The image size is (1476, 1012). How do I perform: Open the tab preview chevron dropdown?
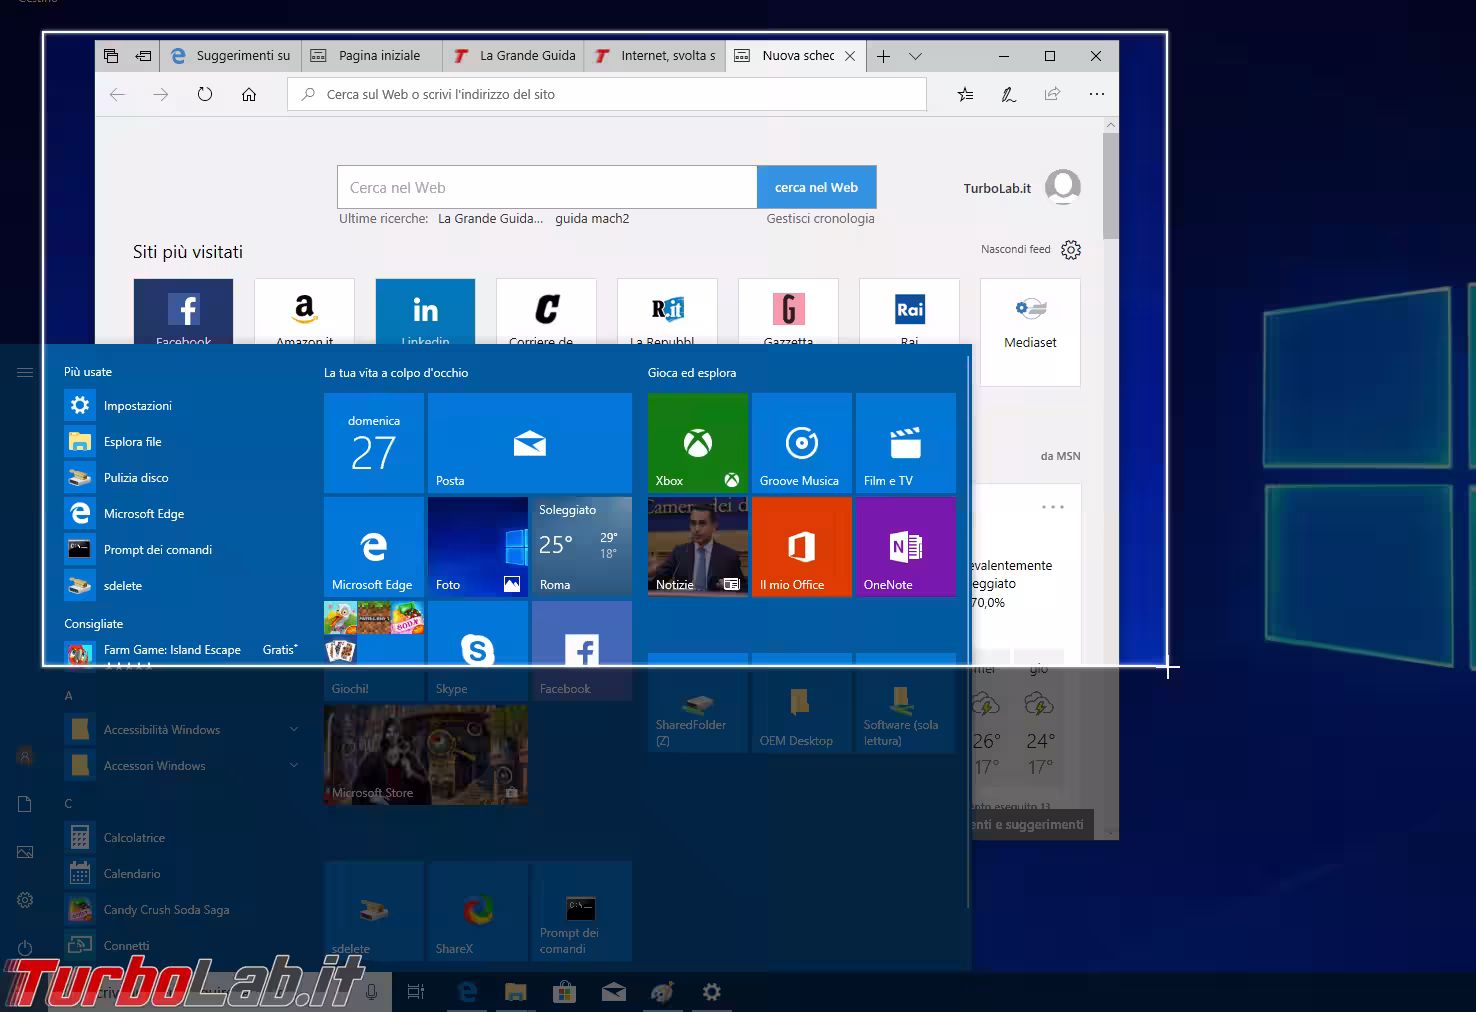pos(915,56)
